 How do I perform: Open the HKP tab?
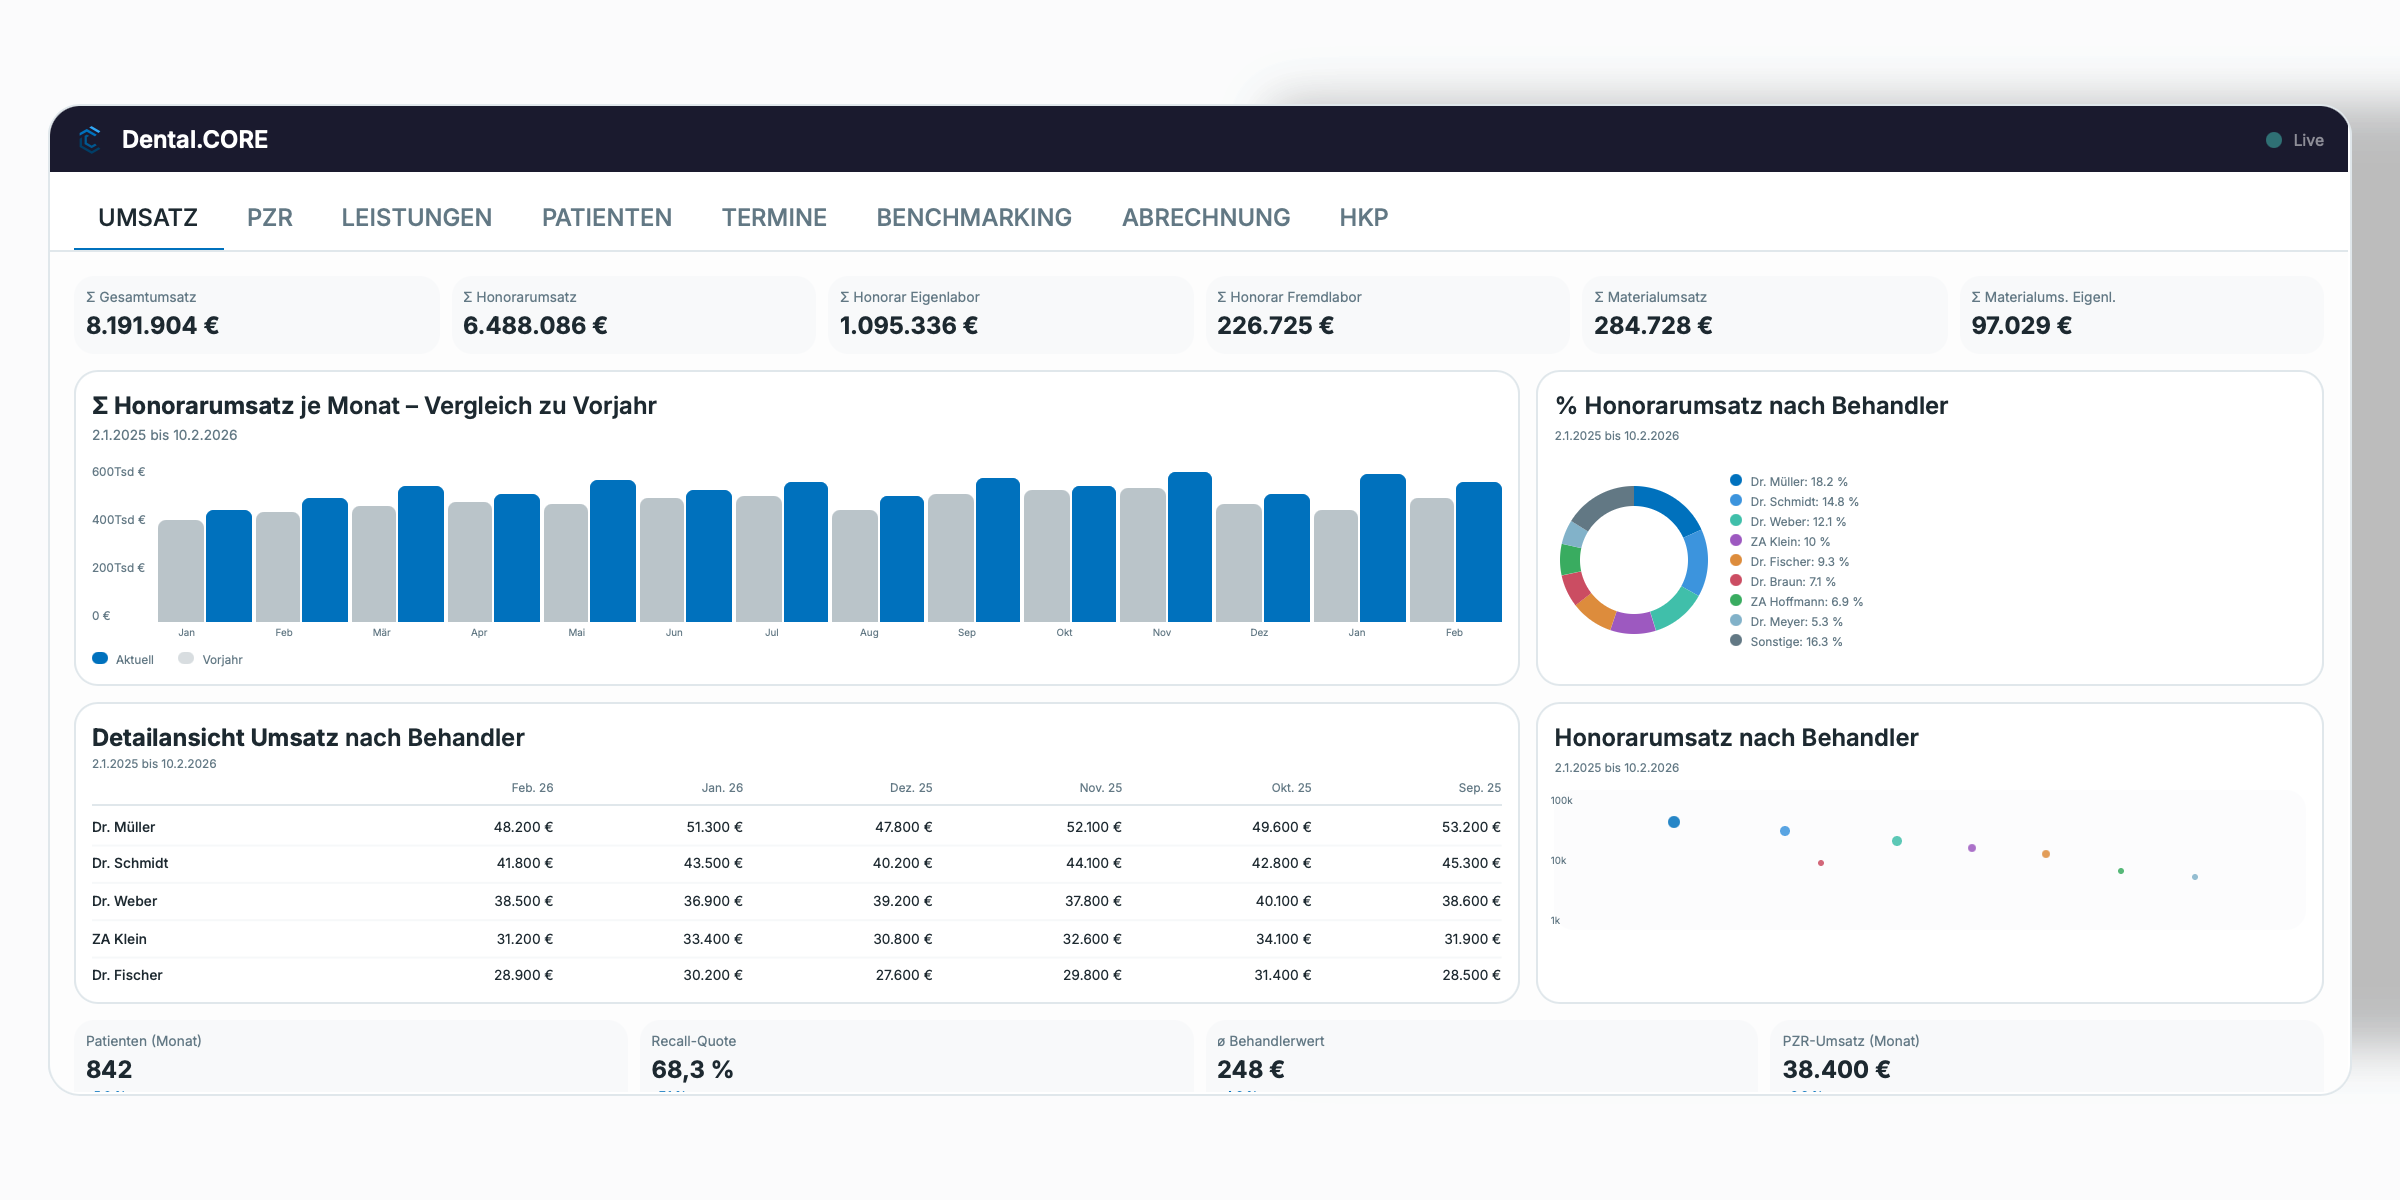pyautogui.click(x=1364, y=217)
